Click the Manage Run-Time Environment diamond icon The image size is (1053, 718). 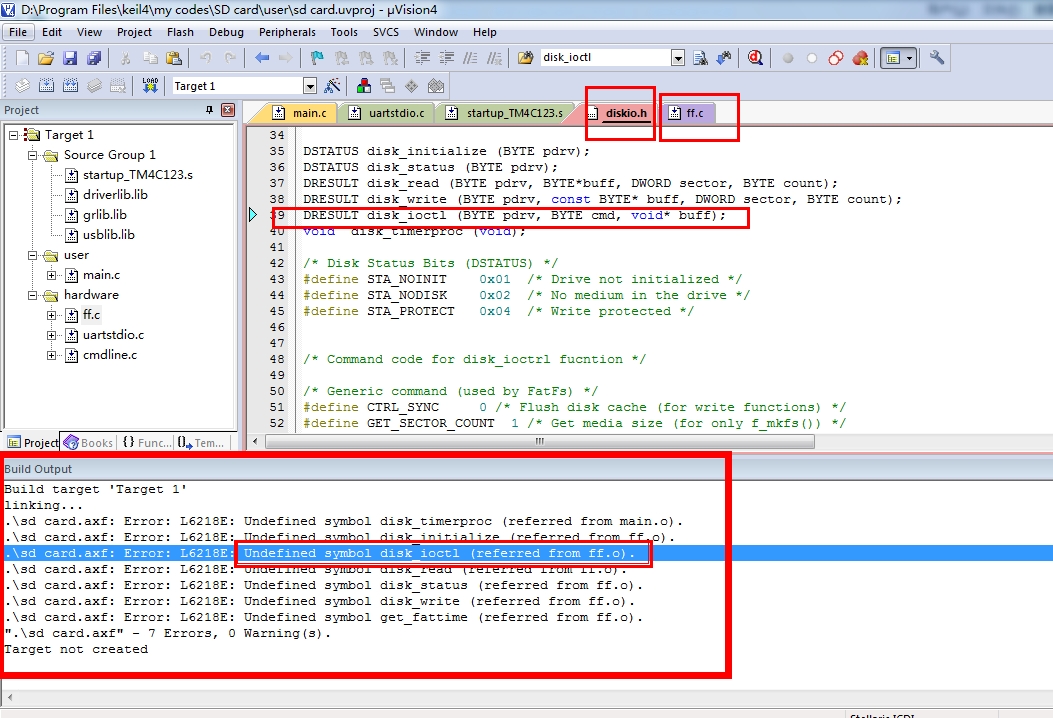click(x=412, y=86)
